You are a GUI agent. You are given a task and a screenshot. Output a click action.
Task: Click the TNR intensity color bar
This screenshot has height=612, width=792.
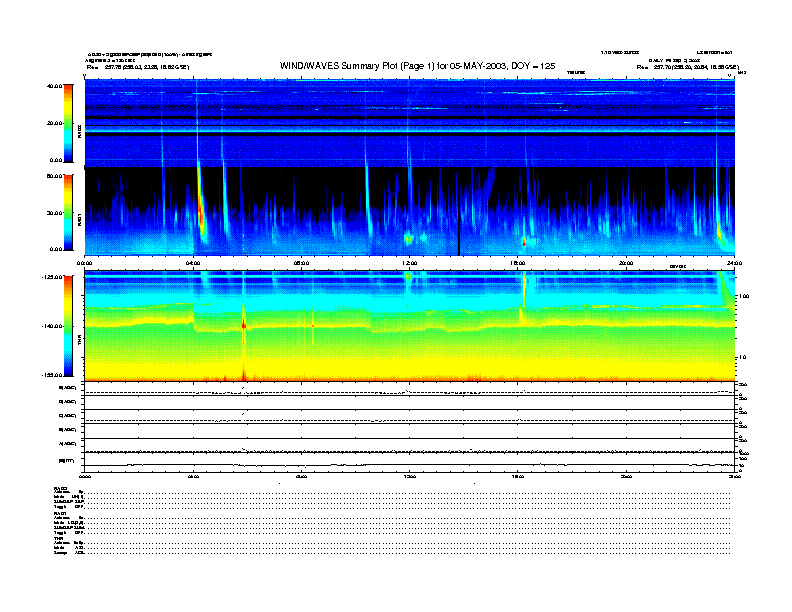(68, 326)
